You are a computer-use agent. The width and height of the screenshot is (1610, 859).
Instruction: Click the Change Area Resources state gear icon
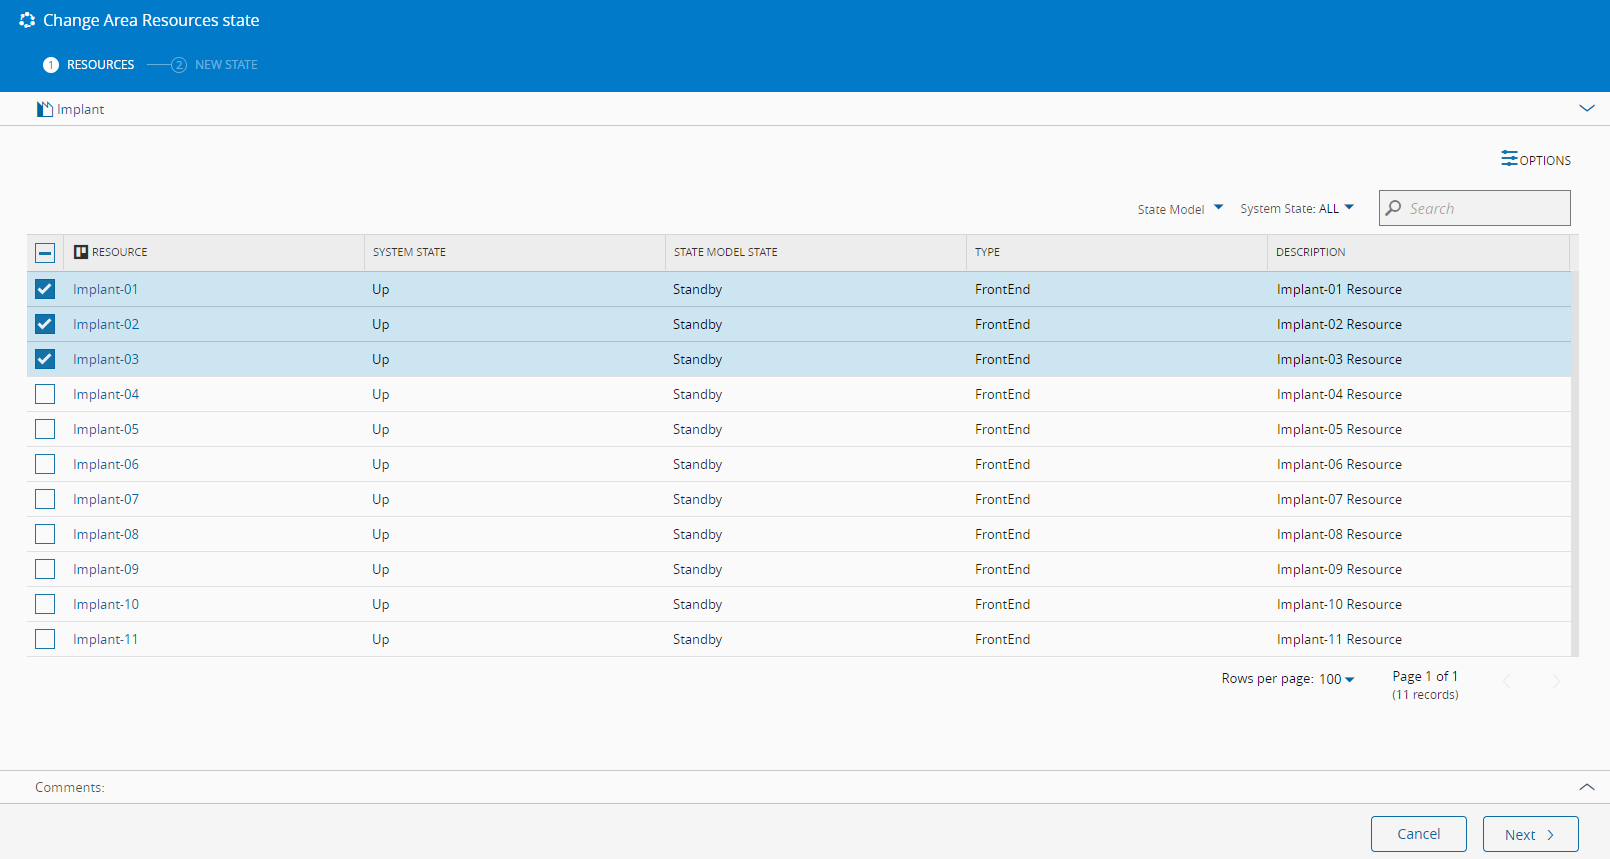point(27,20)
